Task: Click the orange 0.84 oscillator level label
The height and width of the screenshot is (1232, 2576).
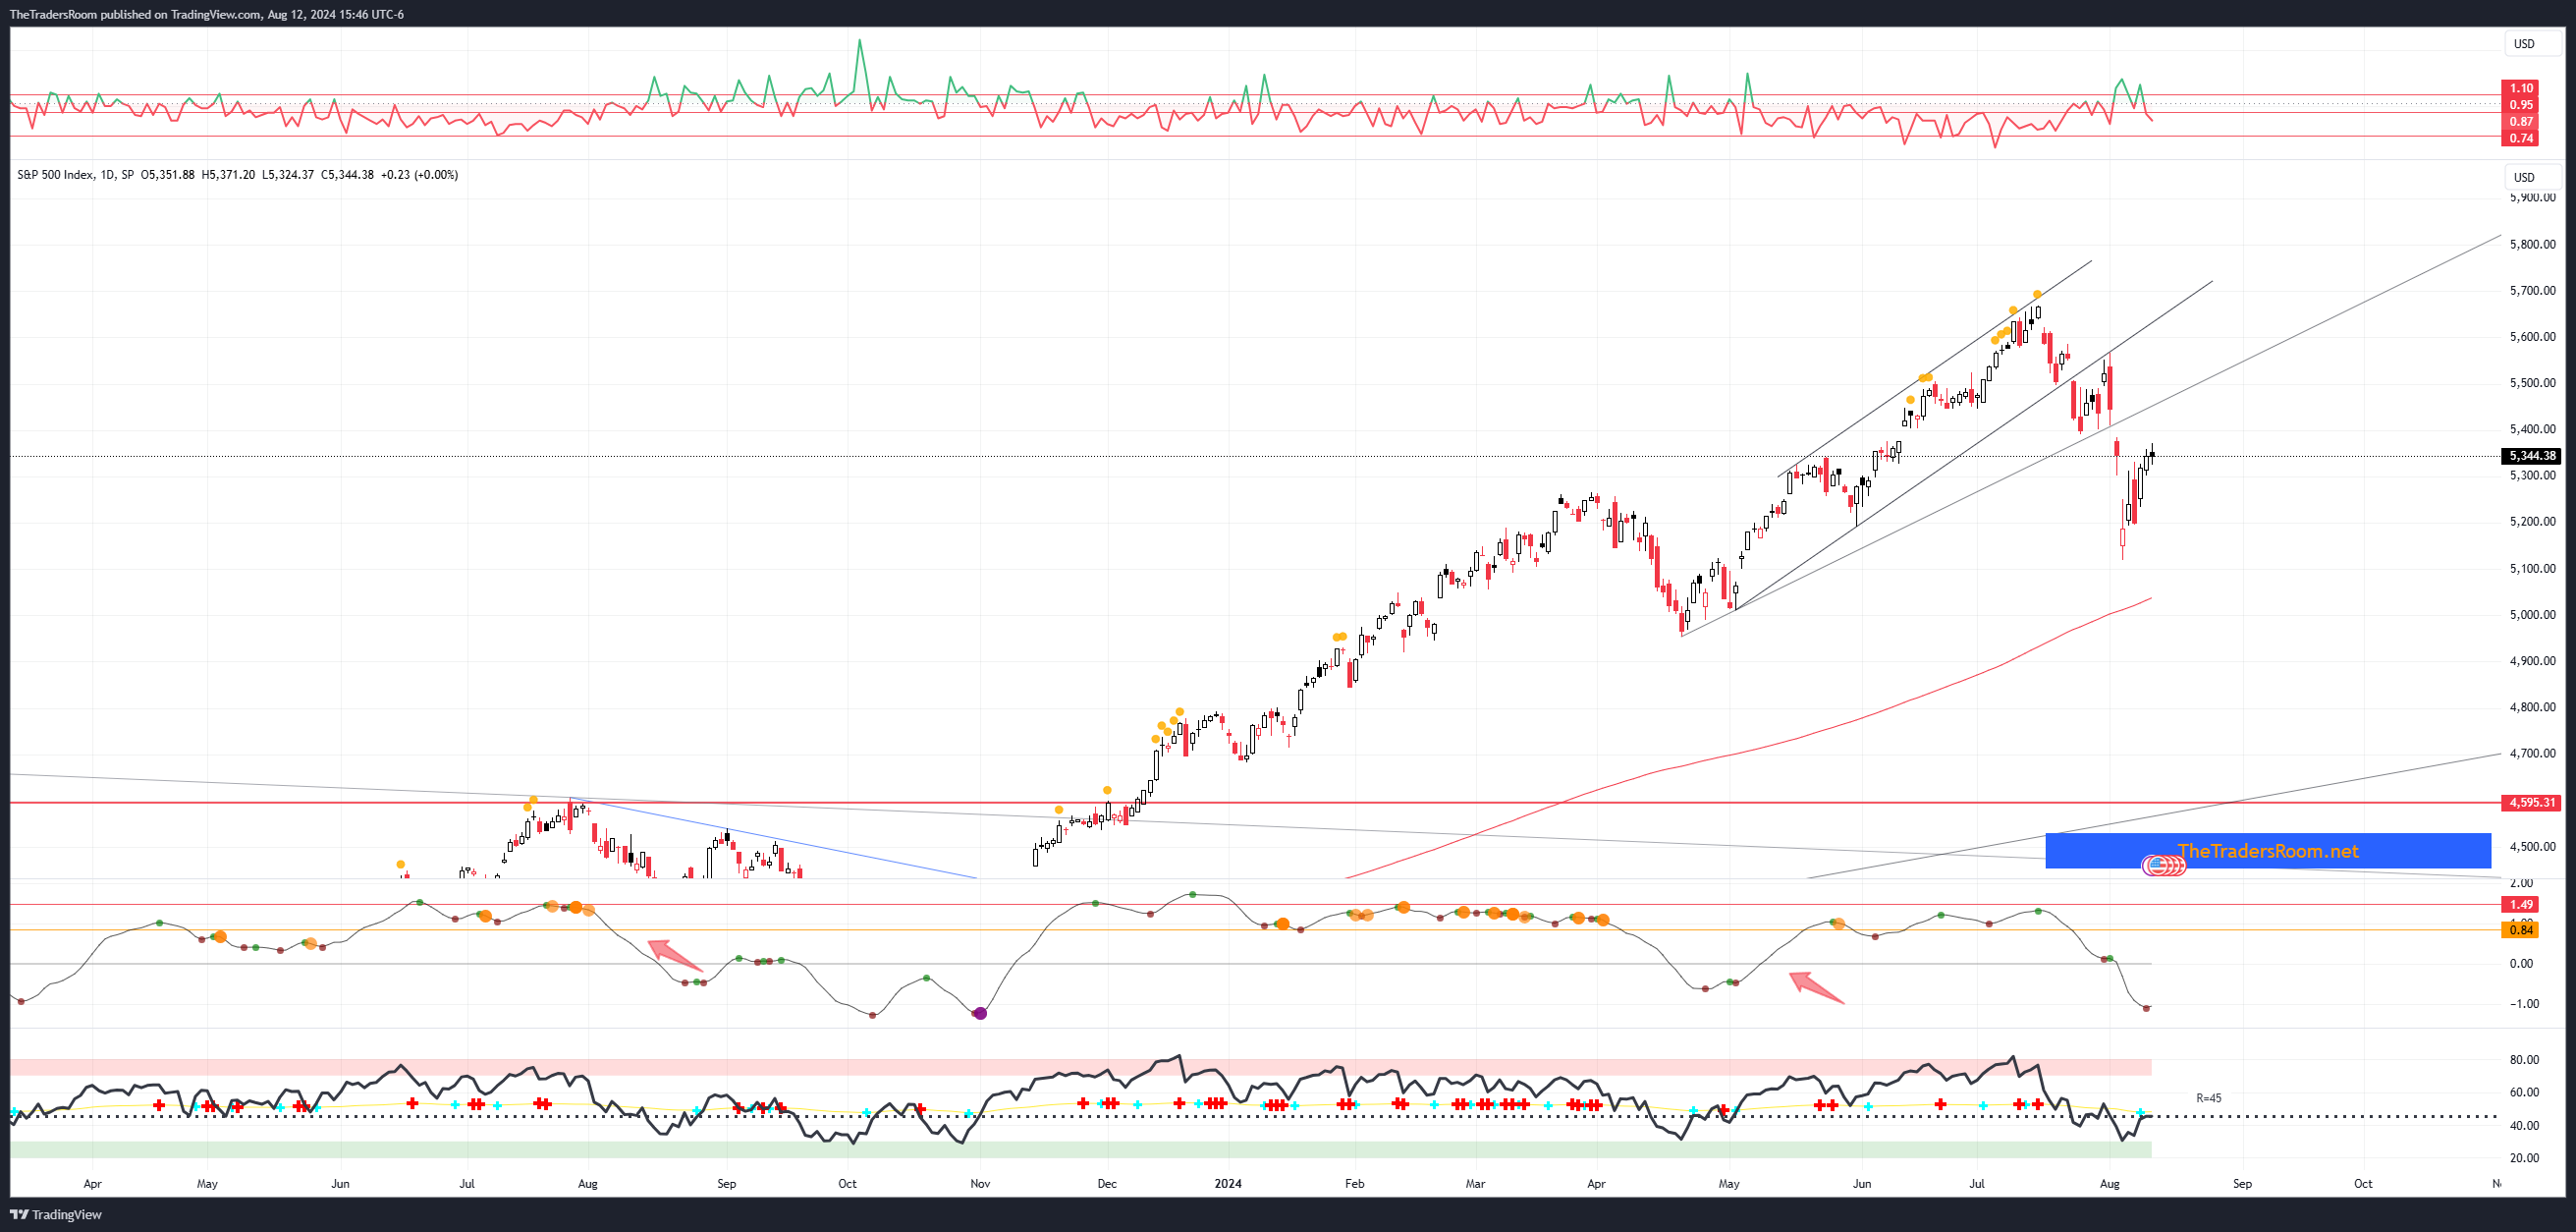Action: click(2520, 930)
